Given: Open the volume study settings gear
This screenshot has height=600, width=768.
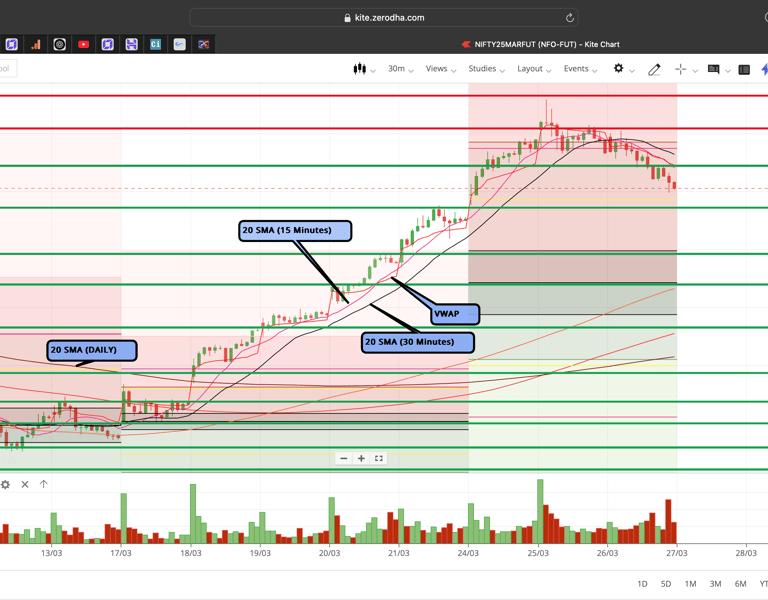Looking at the screenshot, I should [x=5, y=484].
